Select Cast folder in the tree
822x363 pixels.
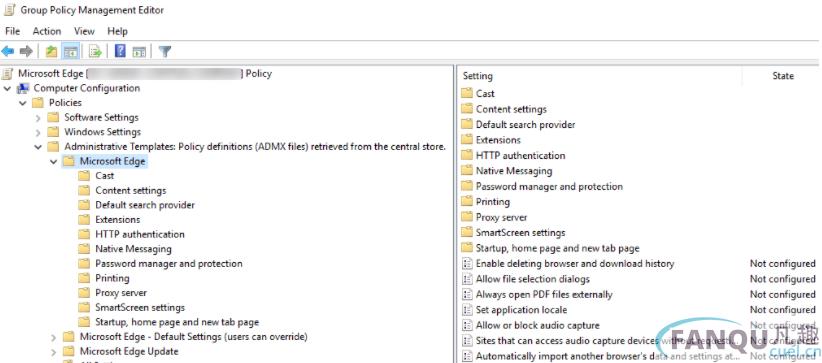104,176
